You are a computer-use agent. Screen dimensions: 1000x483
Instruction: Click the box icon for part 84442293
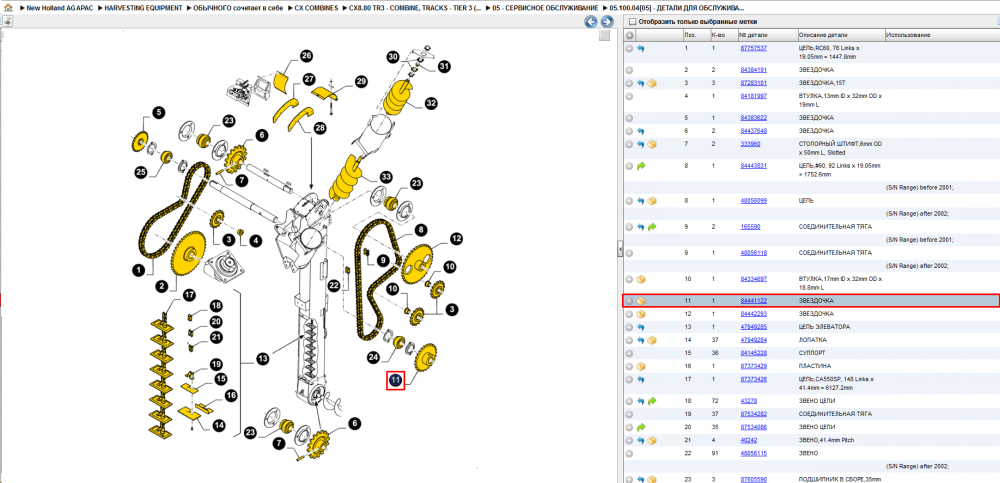tap(641, 314)
